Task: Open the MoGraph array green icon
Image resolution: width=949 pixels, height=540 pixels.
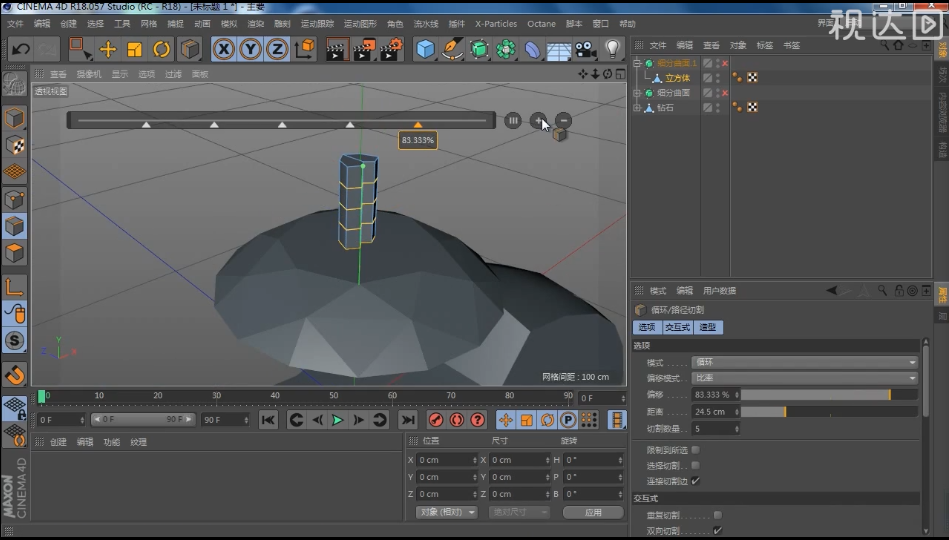Action: pyautogui.click(x=505, y=49)
